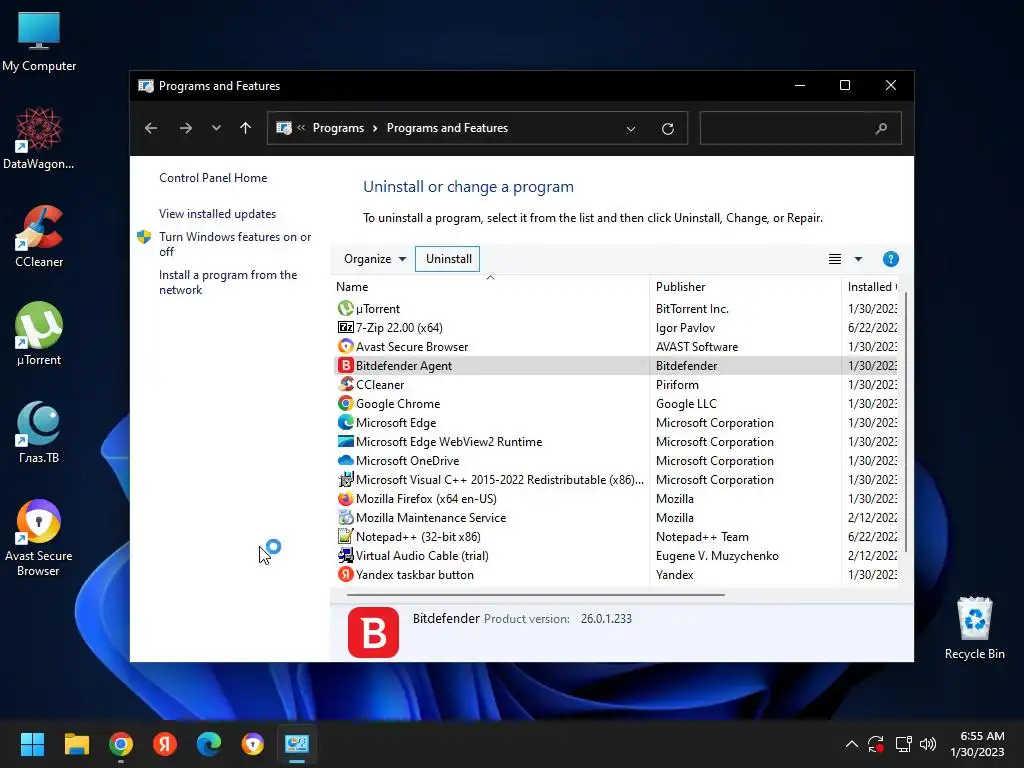Click the Notepad++ list icon
This screenshot has width=1024, height=768.
coord(345,536)
